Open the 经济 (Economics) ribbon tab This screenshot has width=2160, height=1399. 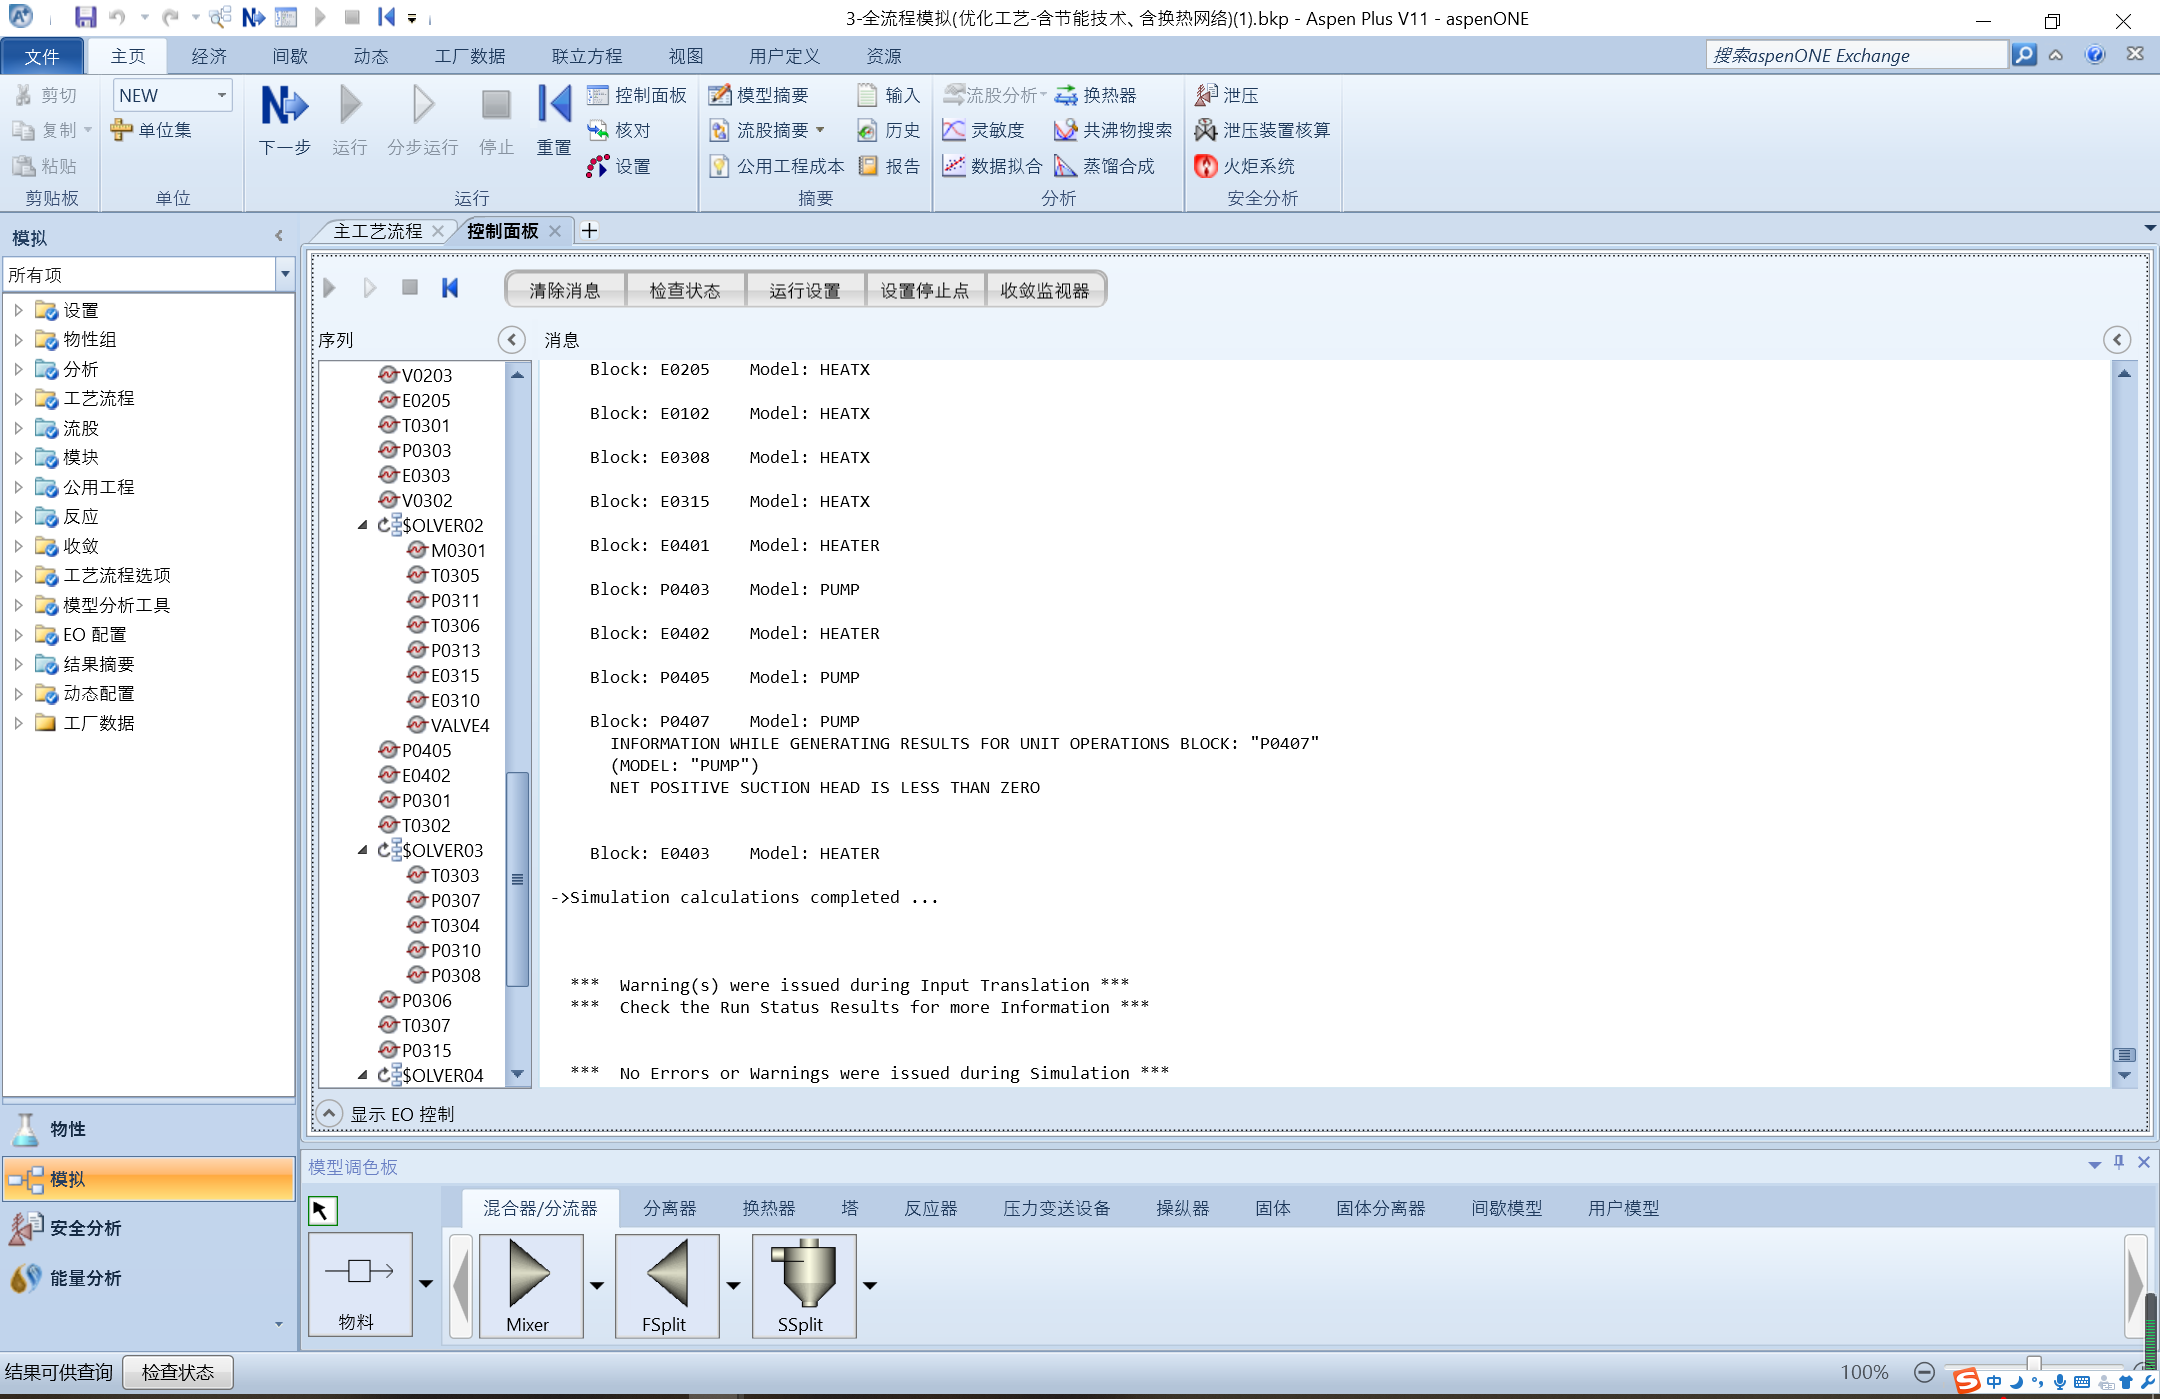tap(209, 56)
